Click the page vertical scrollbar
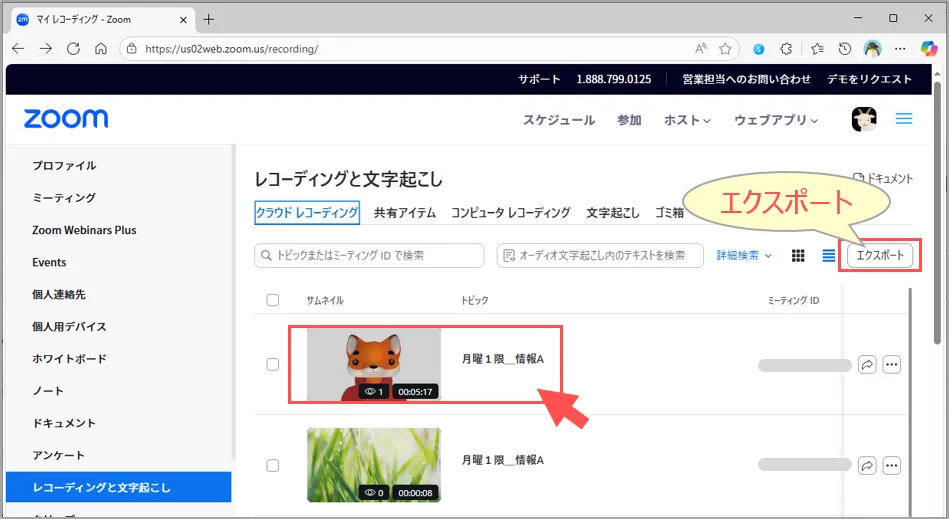Screen dimensions: 949x519 (938, 212)
